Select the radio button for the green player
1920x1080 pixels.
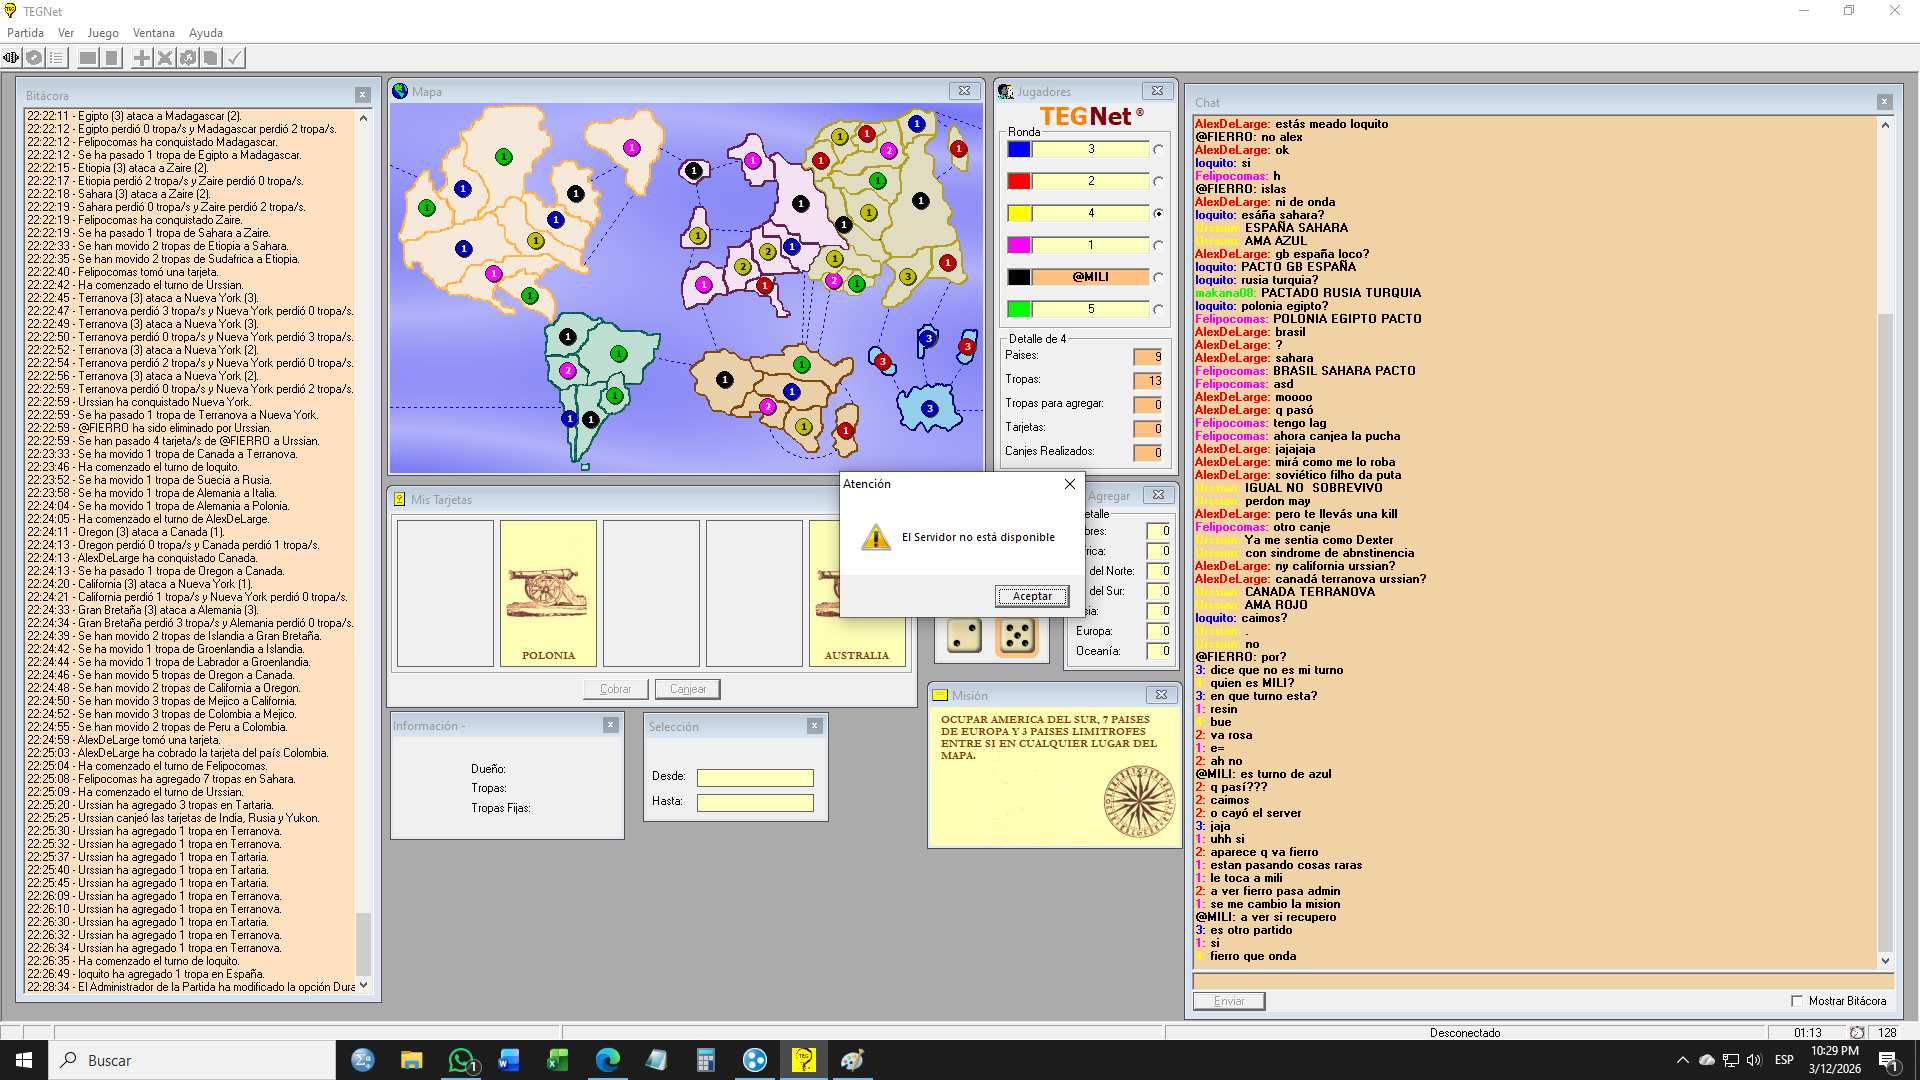1158,310
